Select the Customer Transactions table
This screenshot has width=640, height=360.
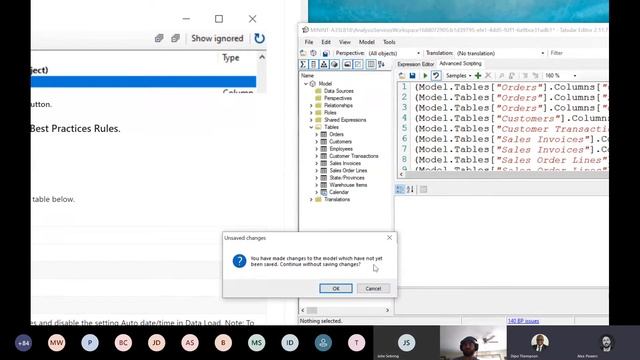(353, 156)
